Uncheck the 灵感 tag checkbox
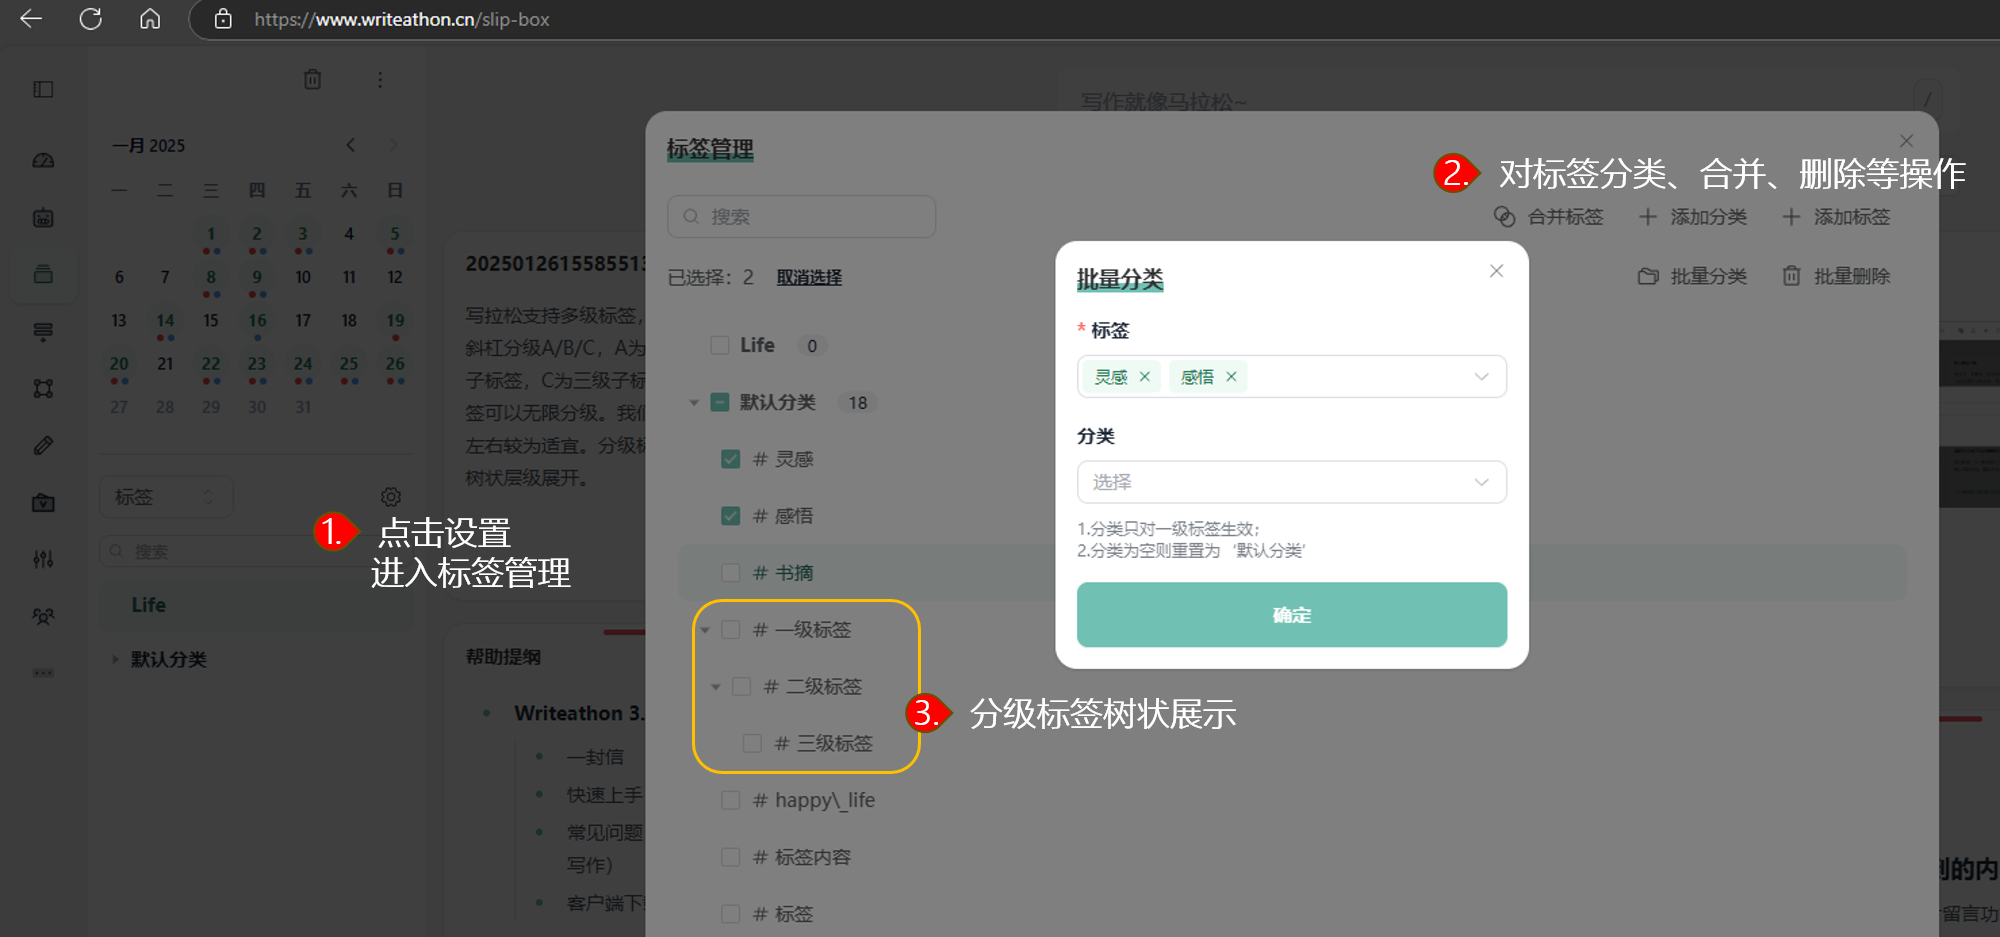Viewport: 2000px width, 937px height. pyautogui.click(x=731, y=459)
